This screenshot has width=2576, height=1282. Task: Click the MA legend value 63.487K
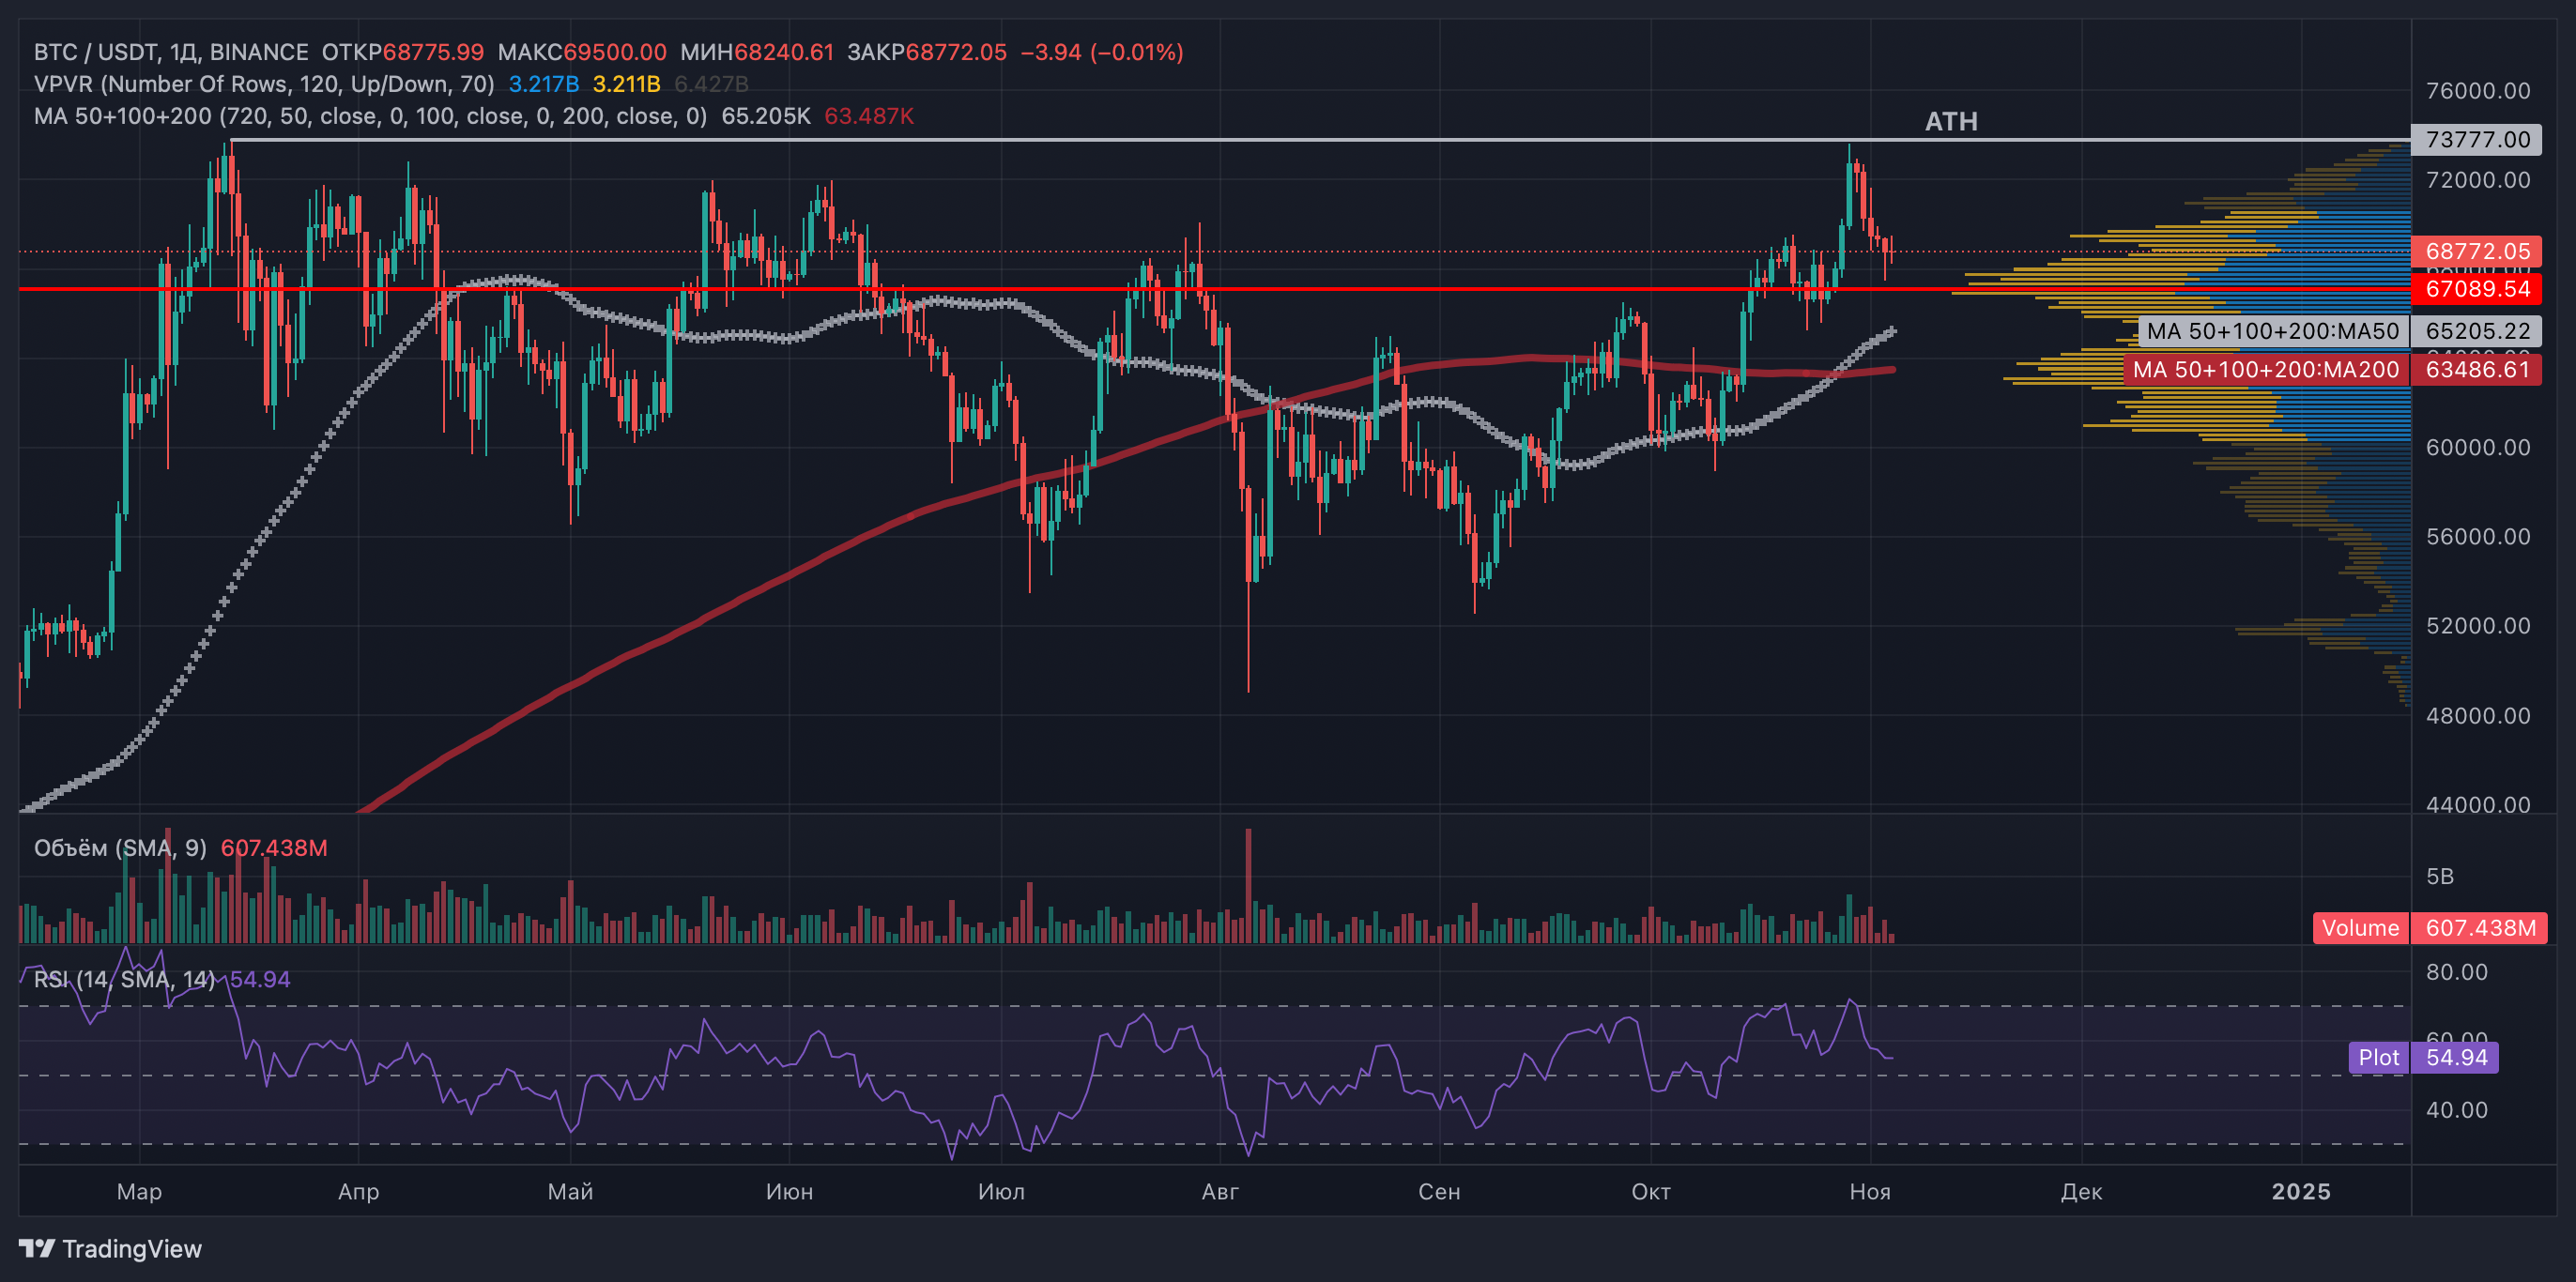(x=869, y=116)
